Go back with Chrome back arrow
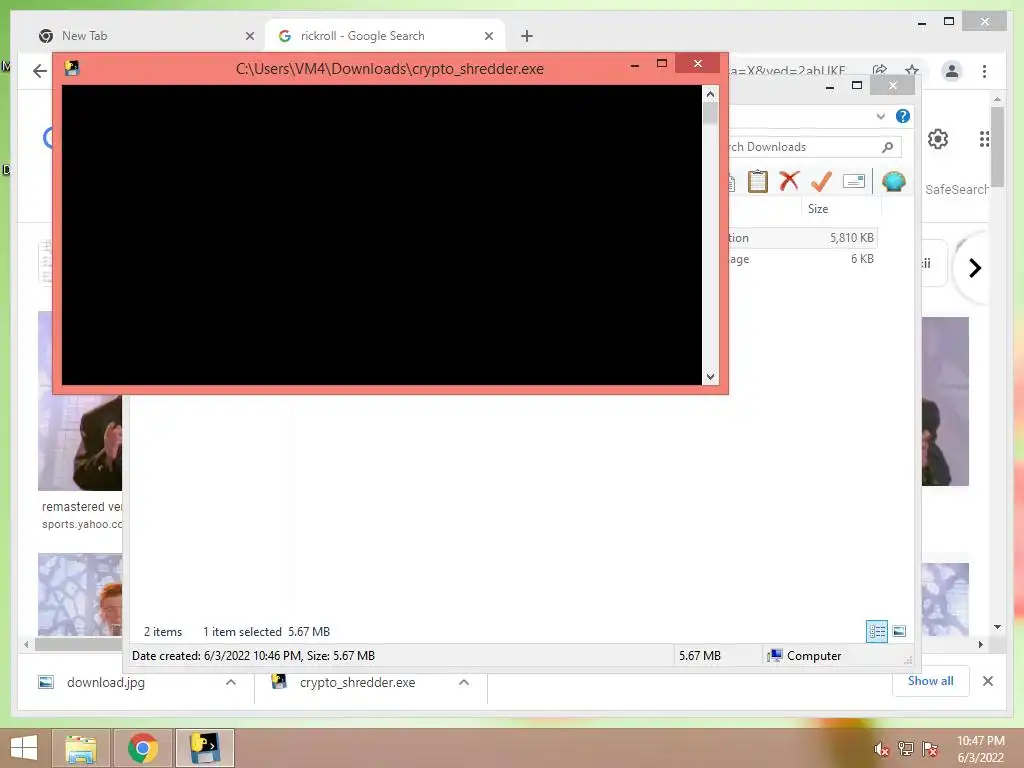 coord(40,71)
